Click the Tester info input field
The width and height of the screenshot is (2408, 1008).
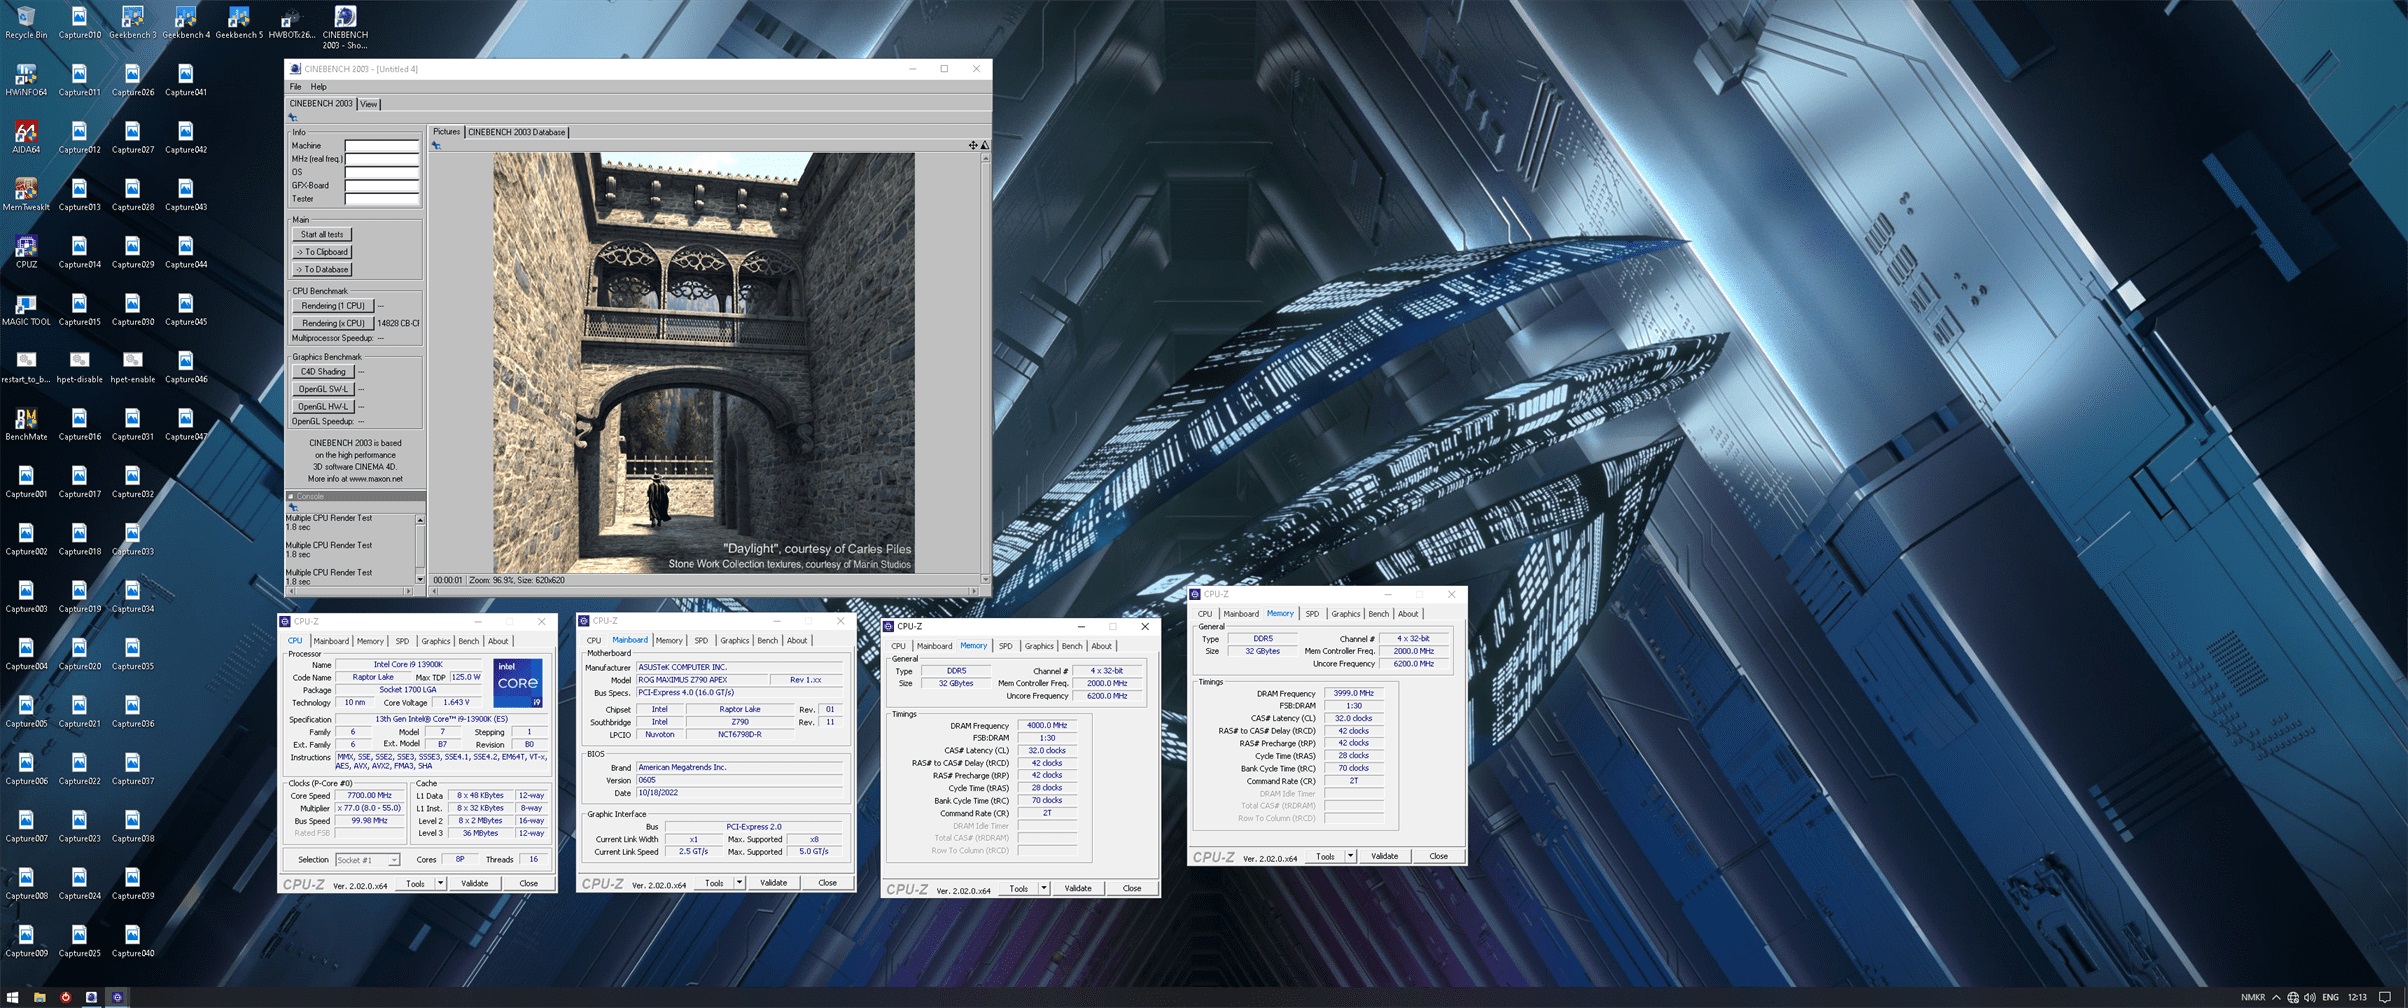[x=382, y=199]
